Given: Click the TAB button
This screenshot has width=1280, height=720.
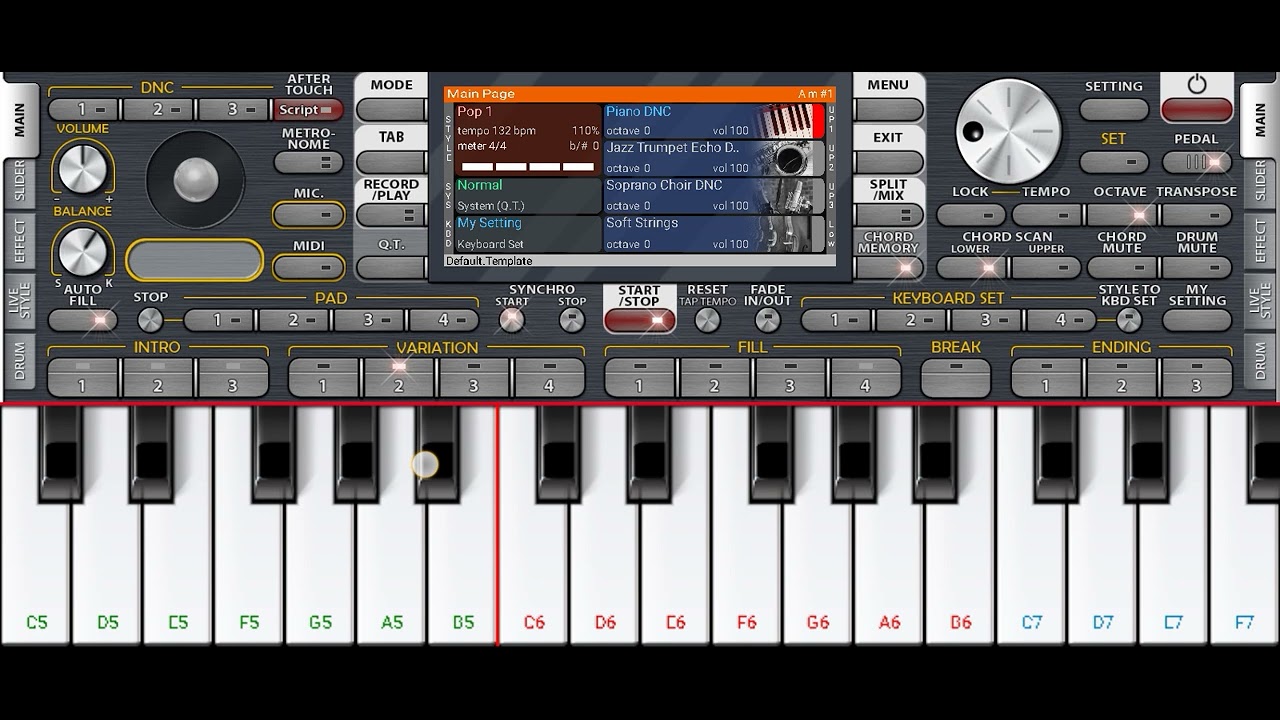Looking at the screenshot, I should tap(391, 161).
